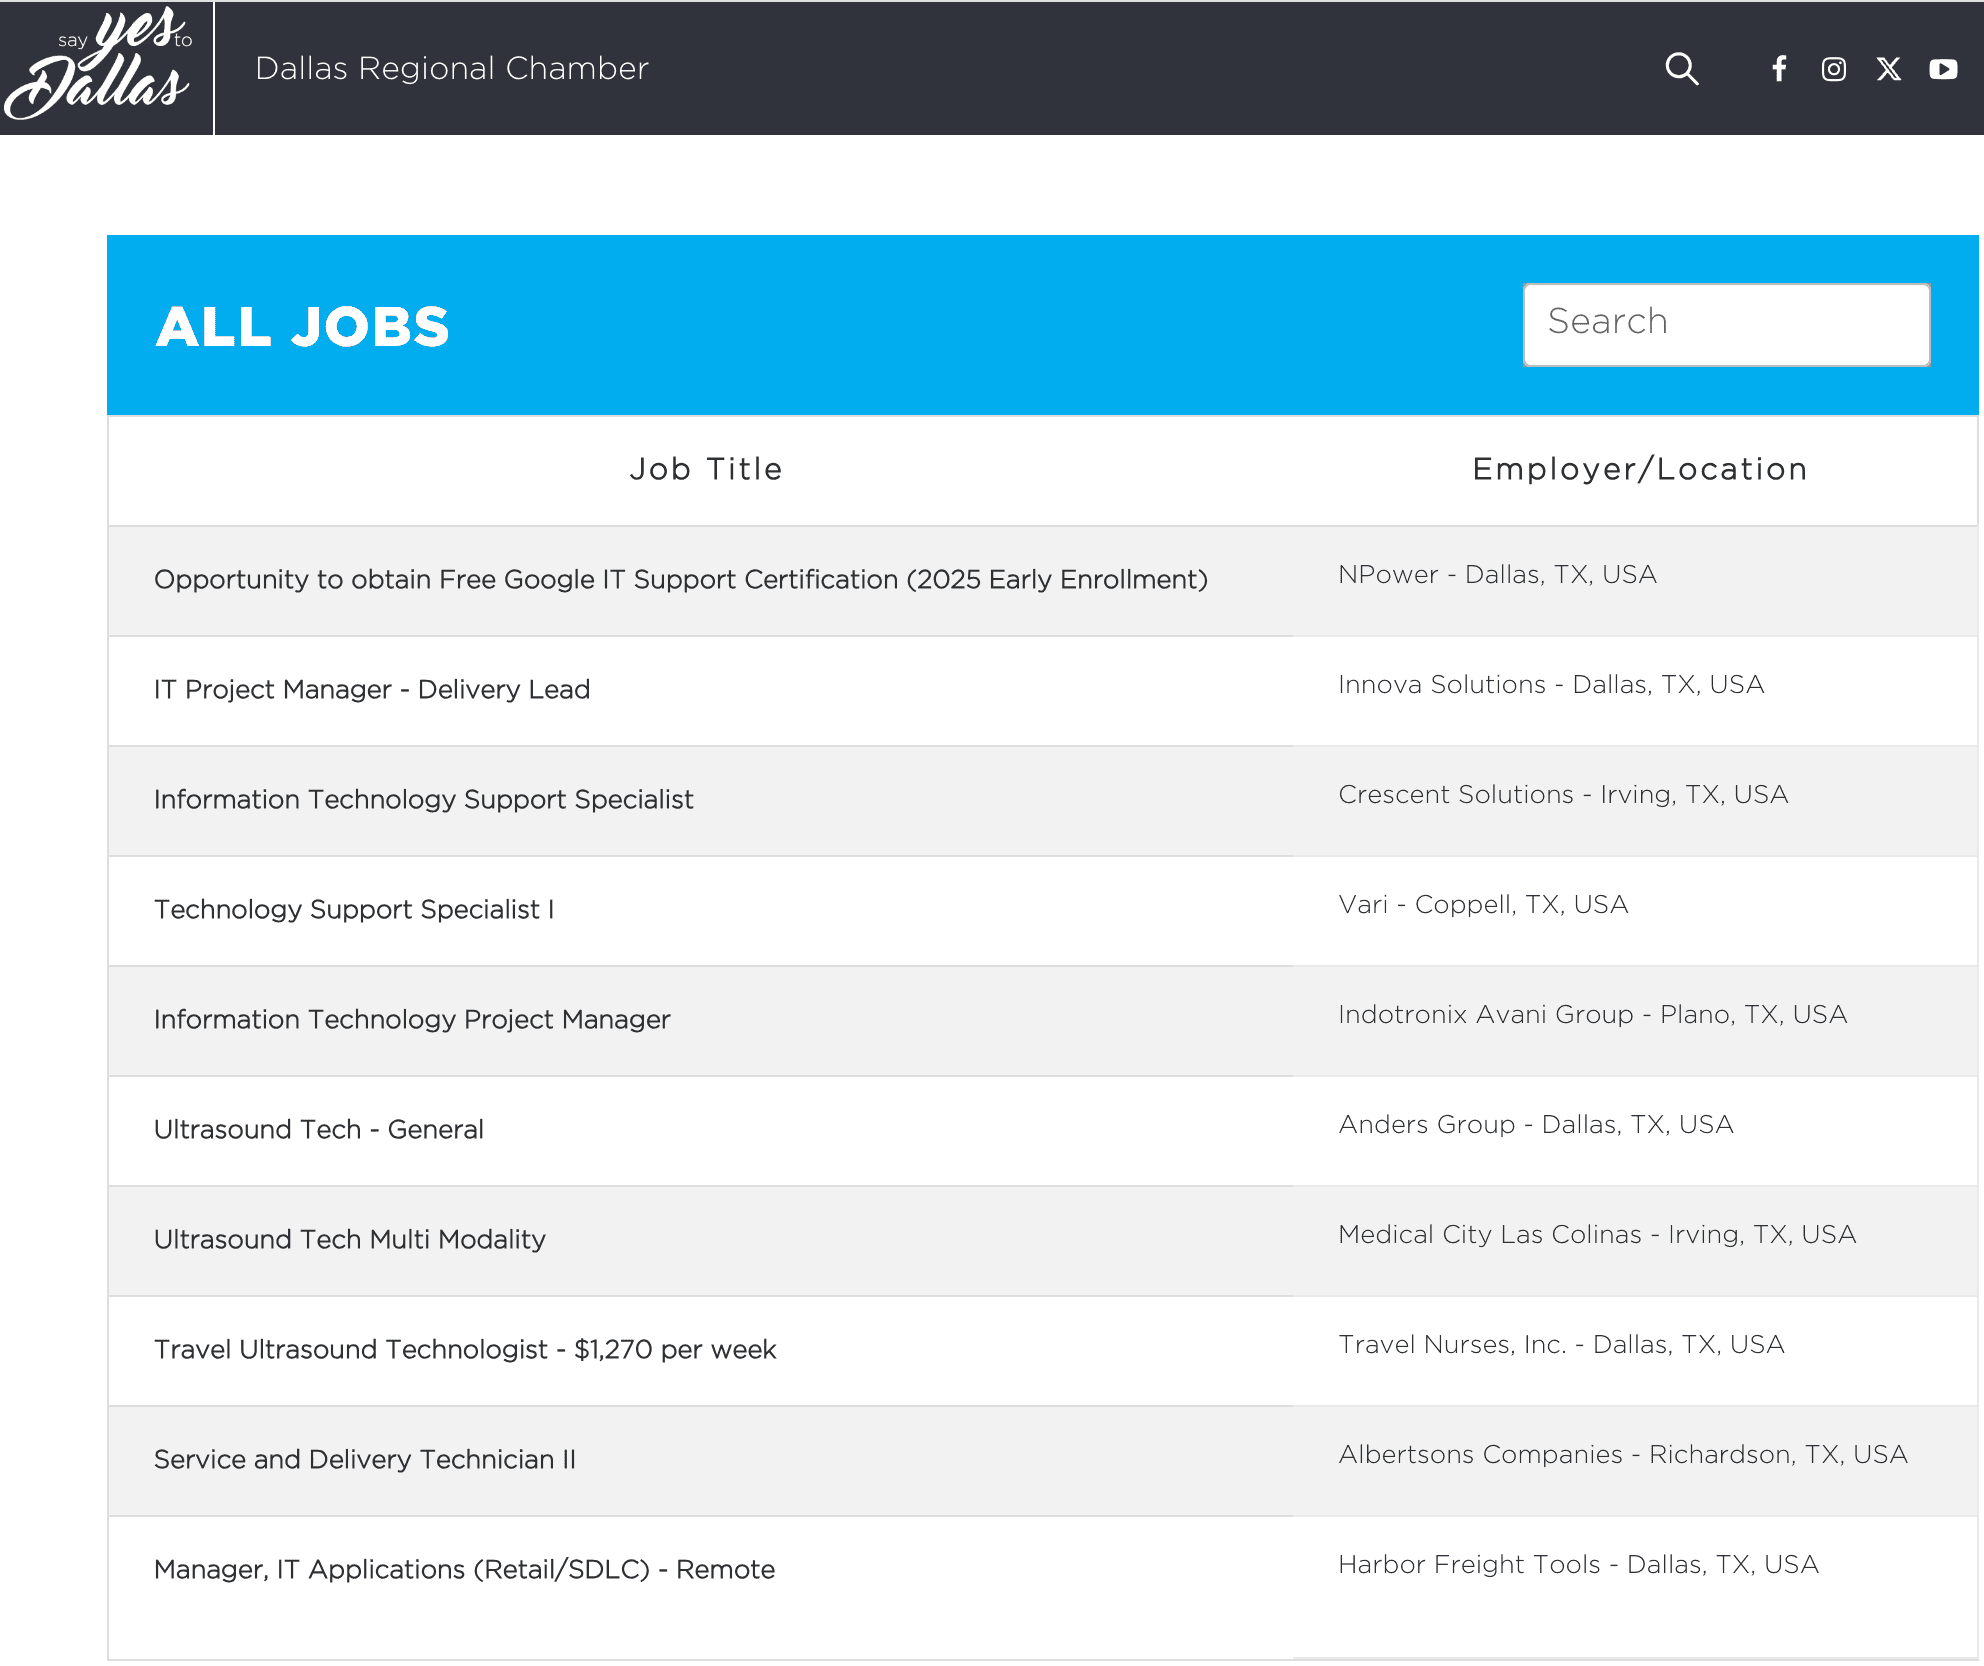This screenshot has height=1666, width=1984.
Task: Click the Employer/Location column header
Action: coord(1640,469)
